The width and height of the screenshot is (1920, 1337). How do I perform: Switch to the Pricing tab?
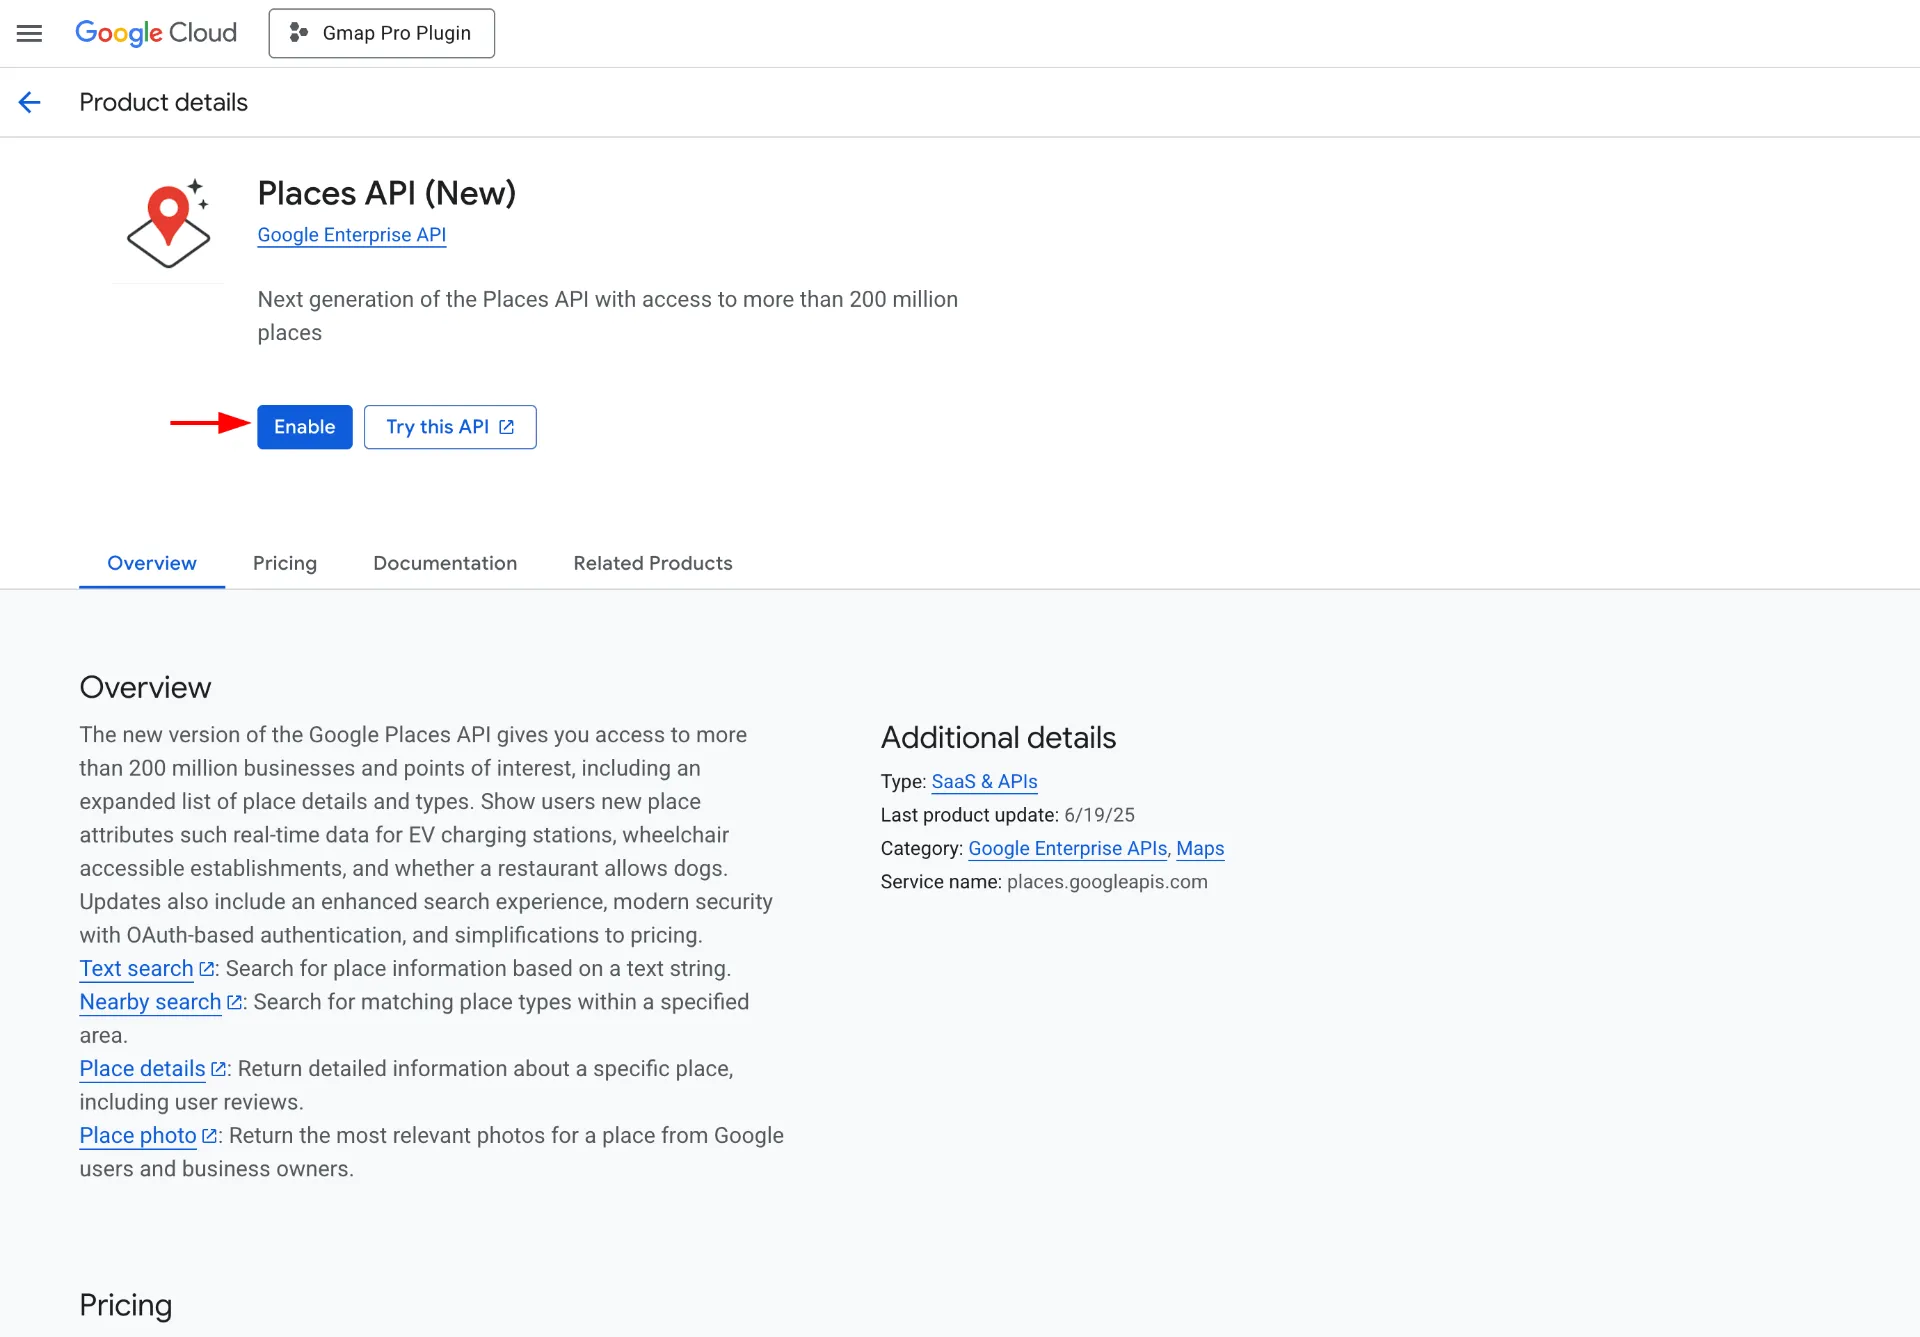285,563
